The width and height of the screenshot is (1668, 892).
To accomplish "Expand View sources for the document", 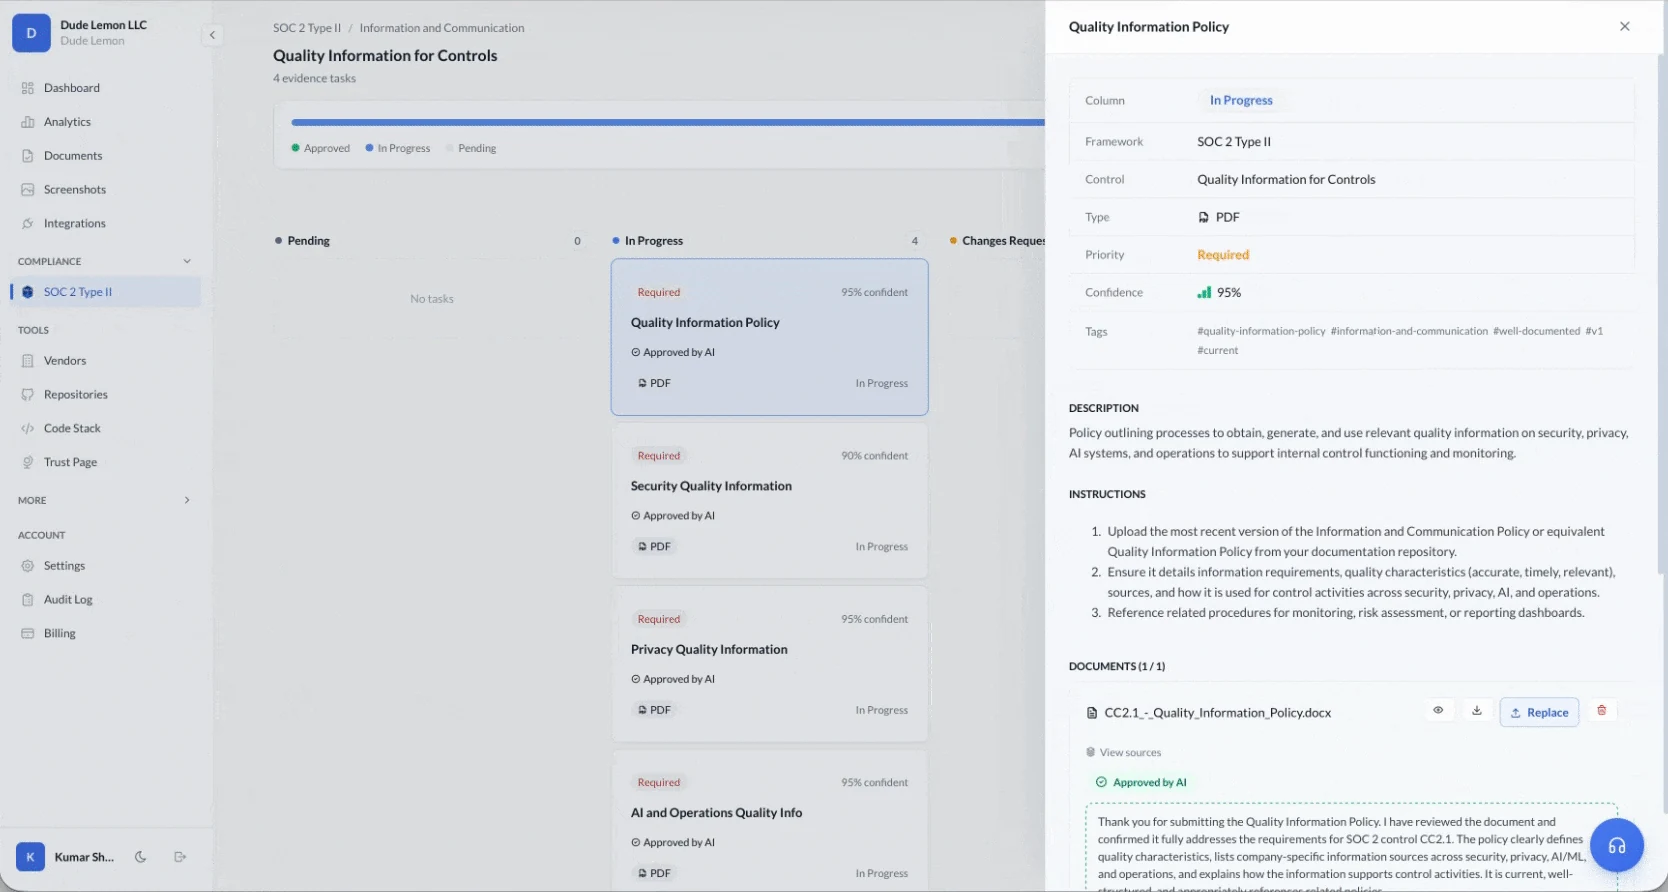I will [x=1123, y=753].
